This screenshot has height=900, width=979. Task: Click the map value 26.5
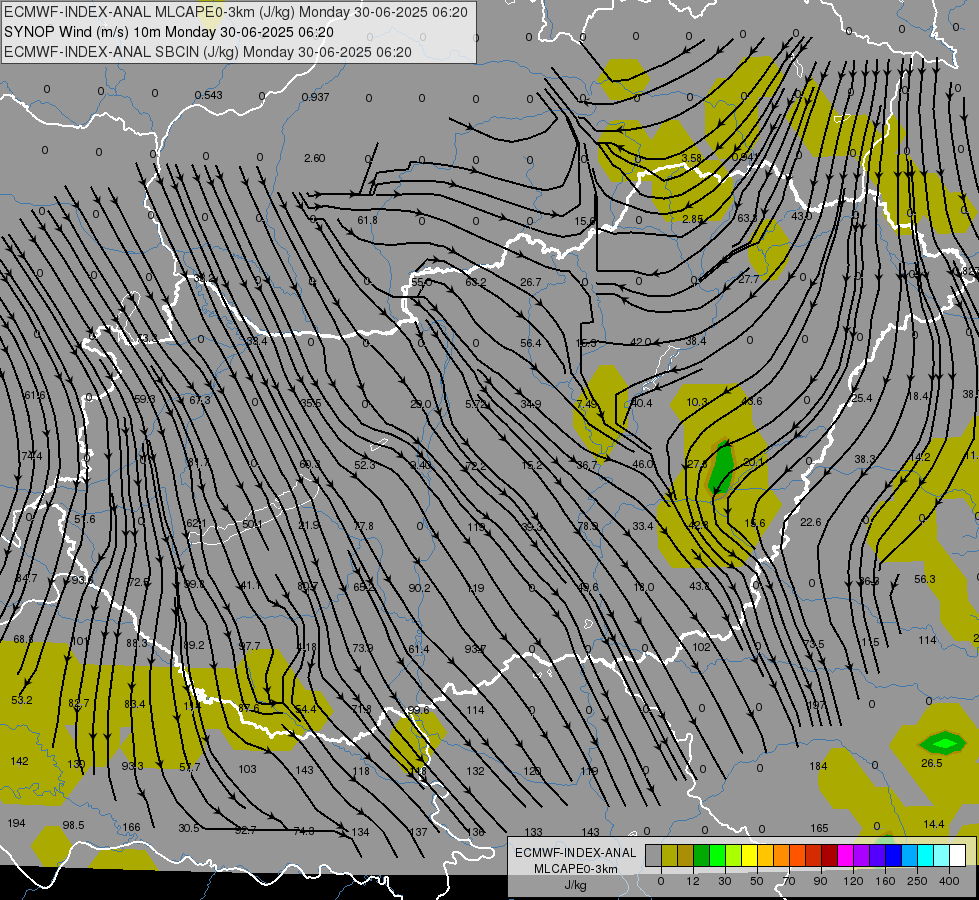tap(932, 763)
